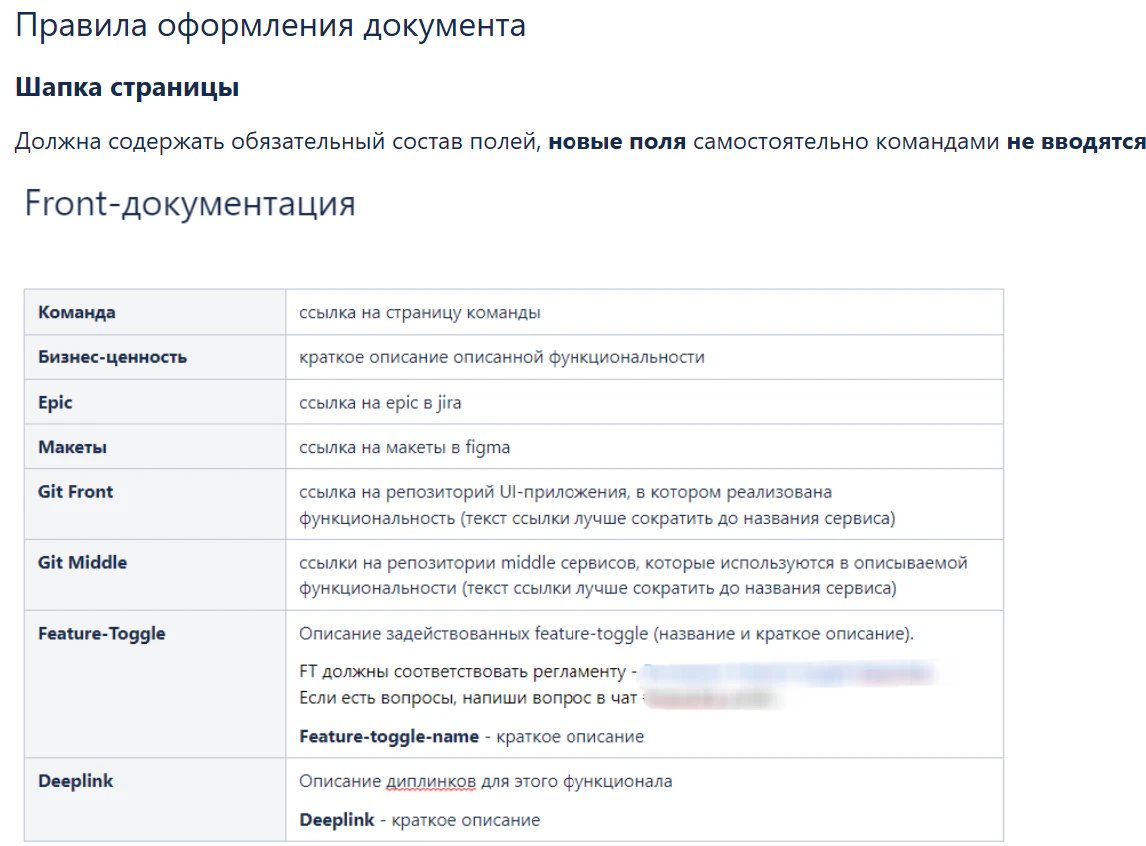Select the "Макеты" row label

click(72, 447)
